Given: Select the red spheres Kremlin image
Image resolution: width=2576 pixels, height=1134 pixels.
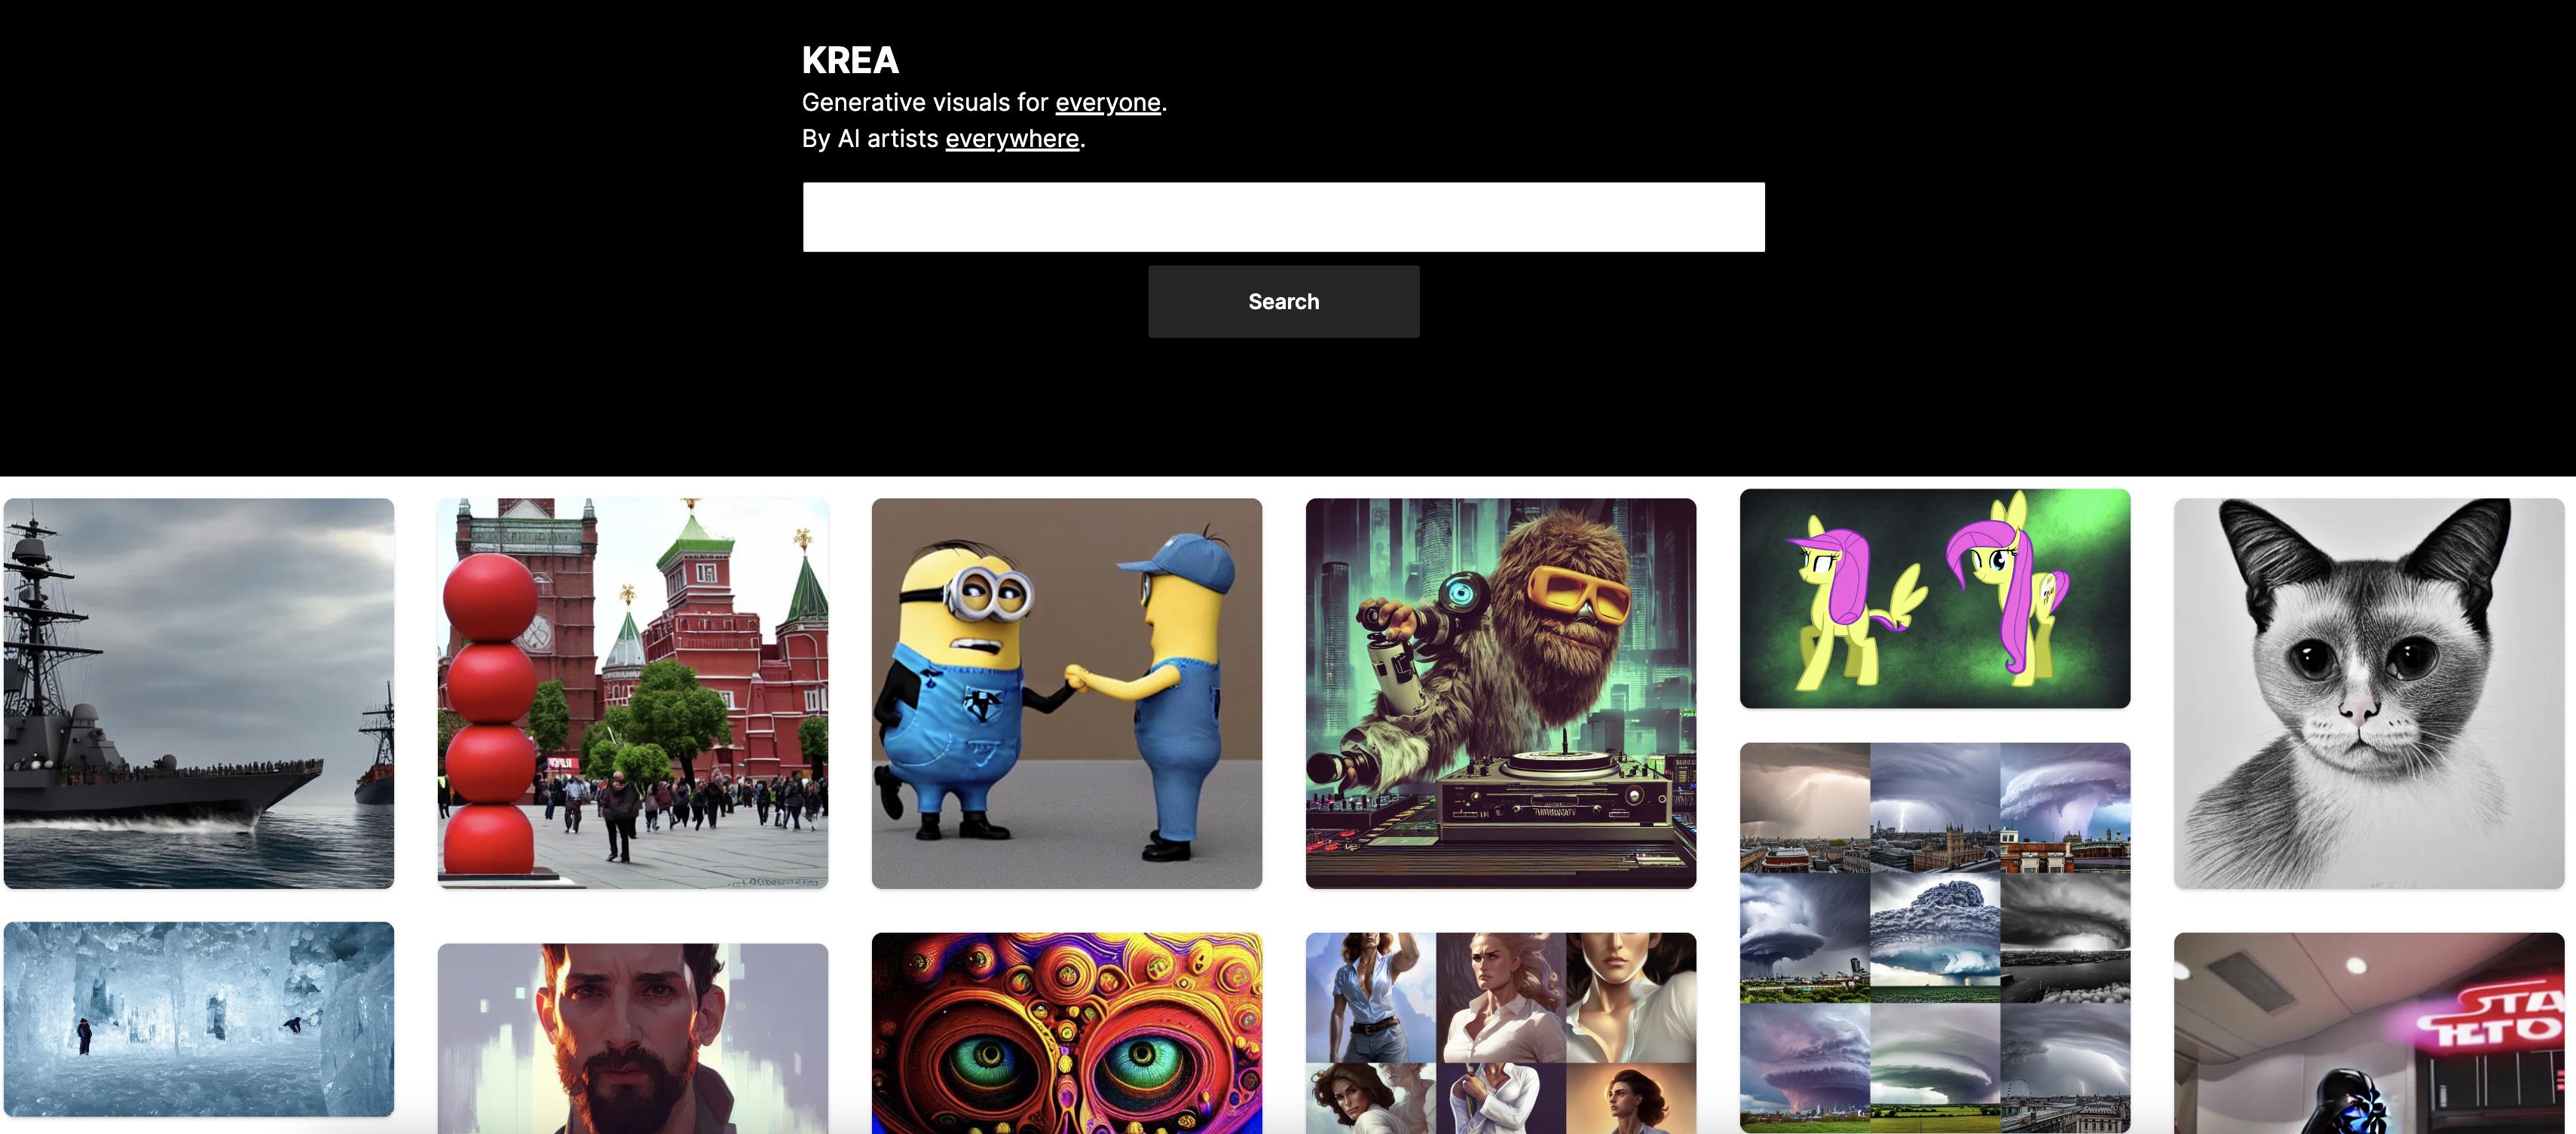Looking at the screenshot, I should coord(633,693).
